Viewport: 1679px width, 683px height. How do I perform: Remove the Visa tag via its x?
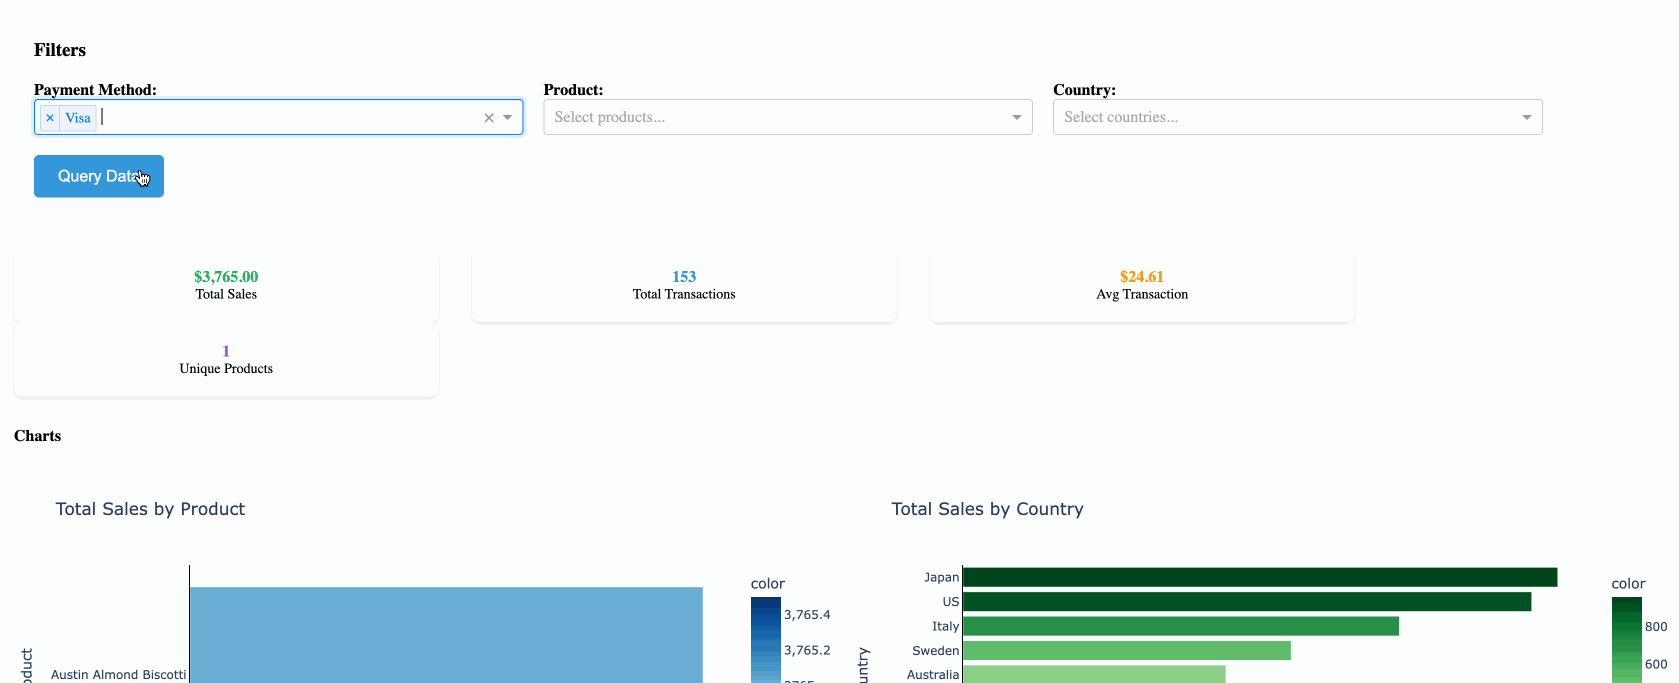coord(50,118)
